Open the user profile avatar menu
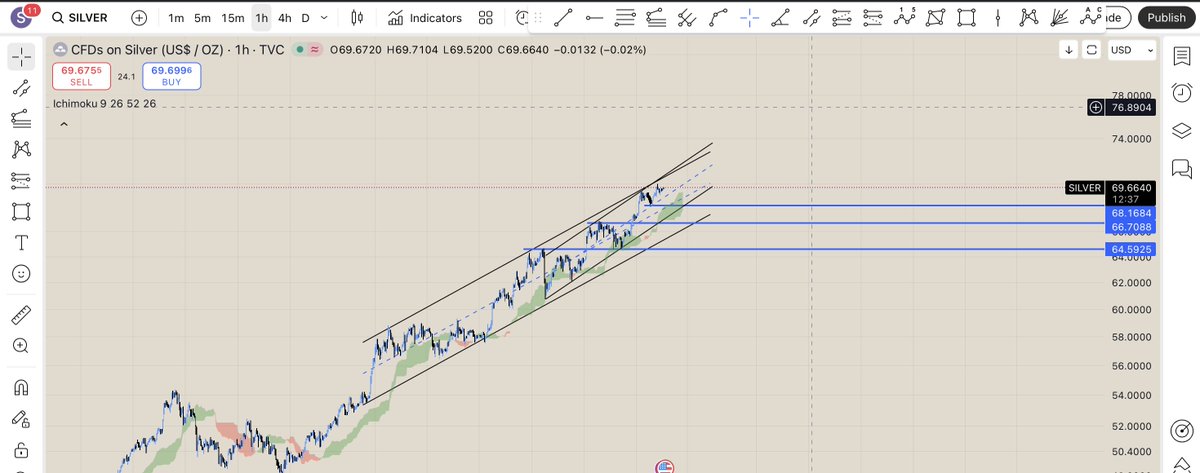The height and width of the screenshot is (473, 1200). coord(22,17)
